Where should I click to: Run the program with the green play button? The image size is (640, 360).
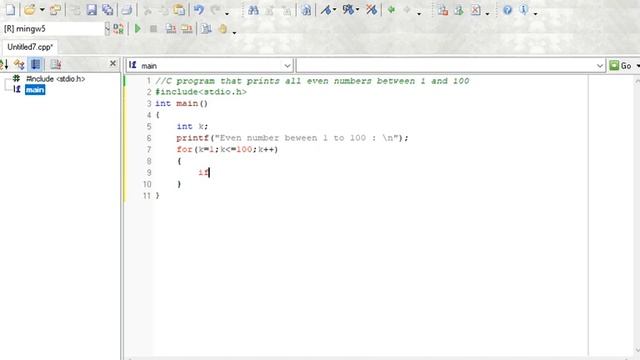point(138,29)
